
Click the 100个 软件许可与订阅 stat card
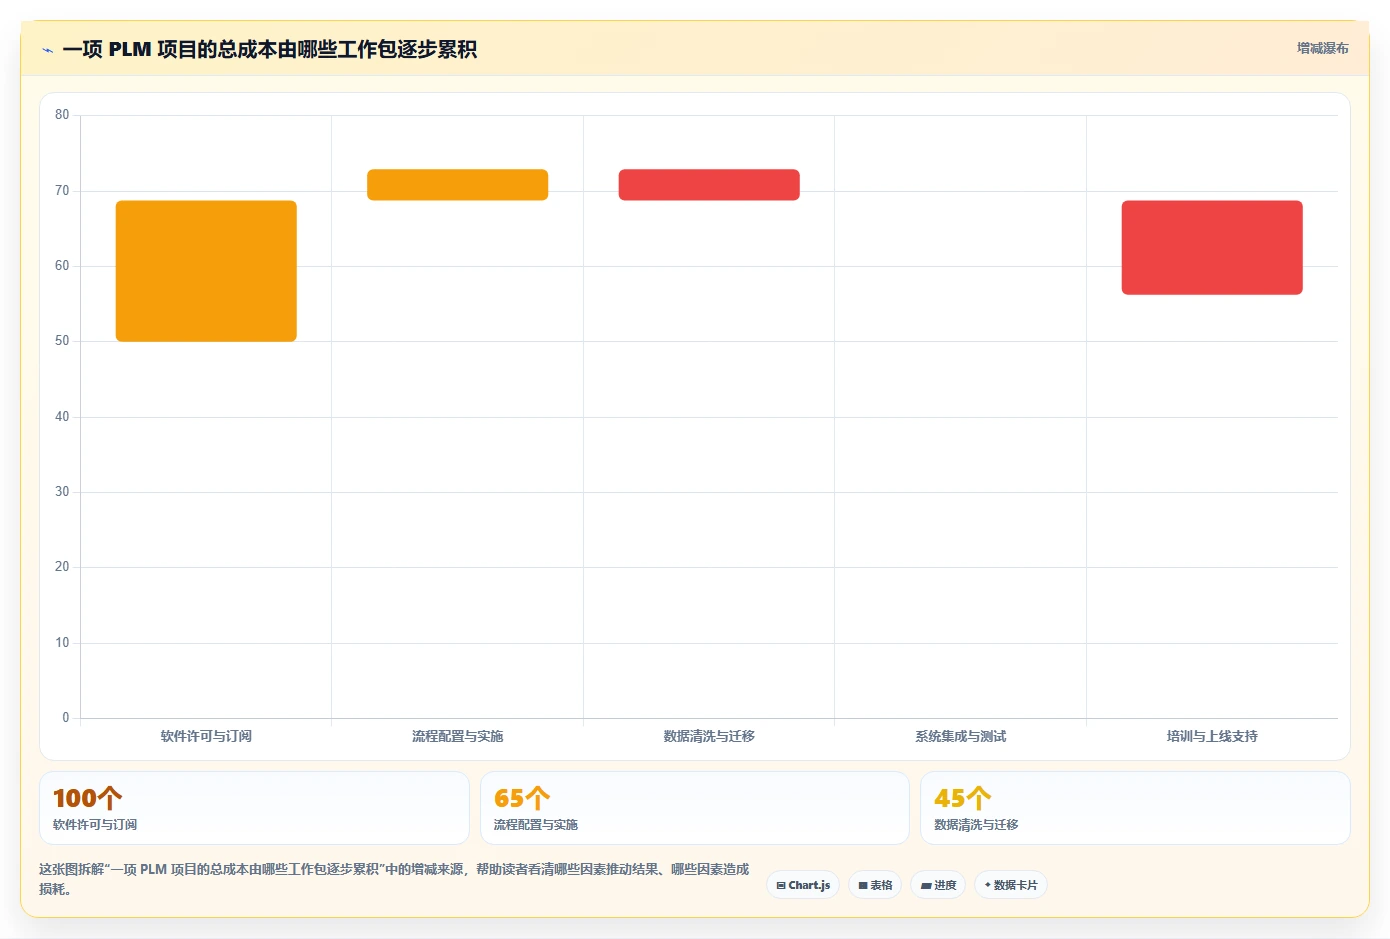(254, 808)
